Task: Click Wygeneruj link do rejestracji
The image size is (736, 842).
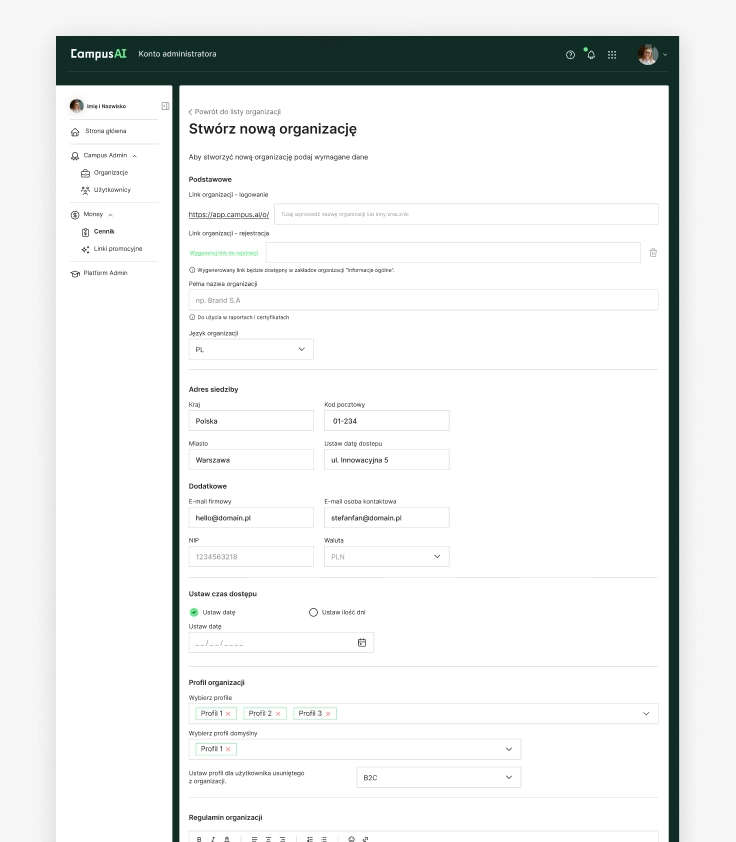Action: click(x=224, y=253)
